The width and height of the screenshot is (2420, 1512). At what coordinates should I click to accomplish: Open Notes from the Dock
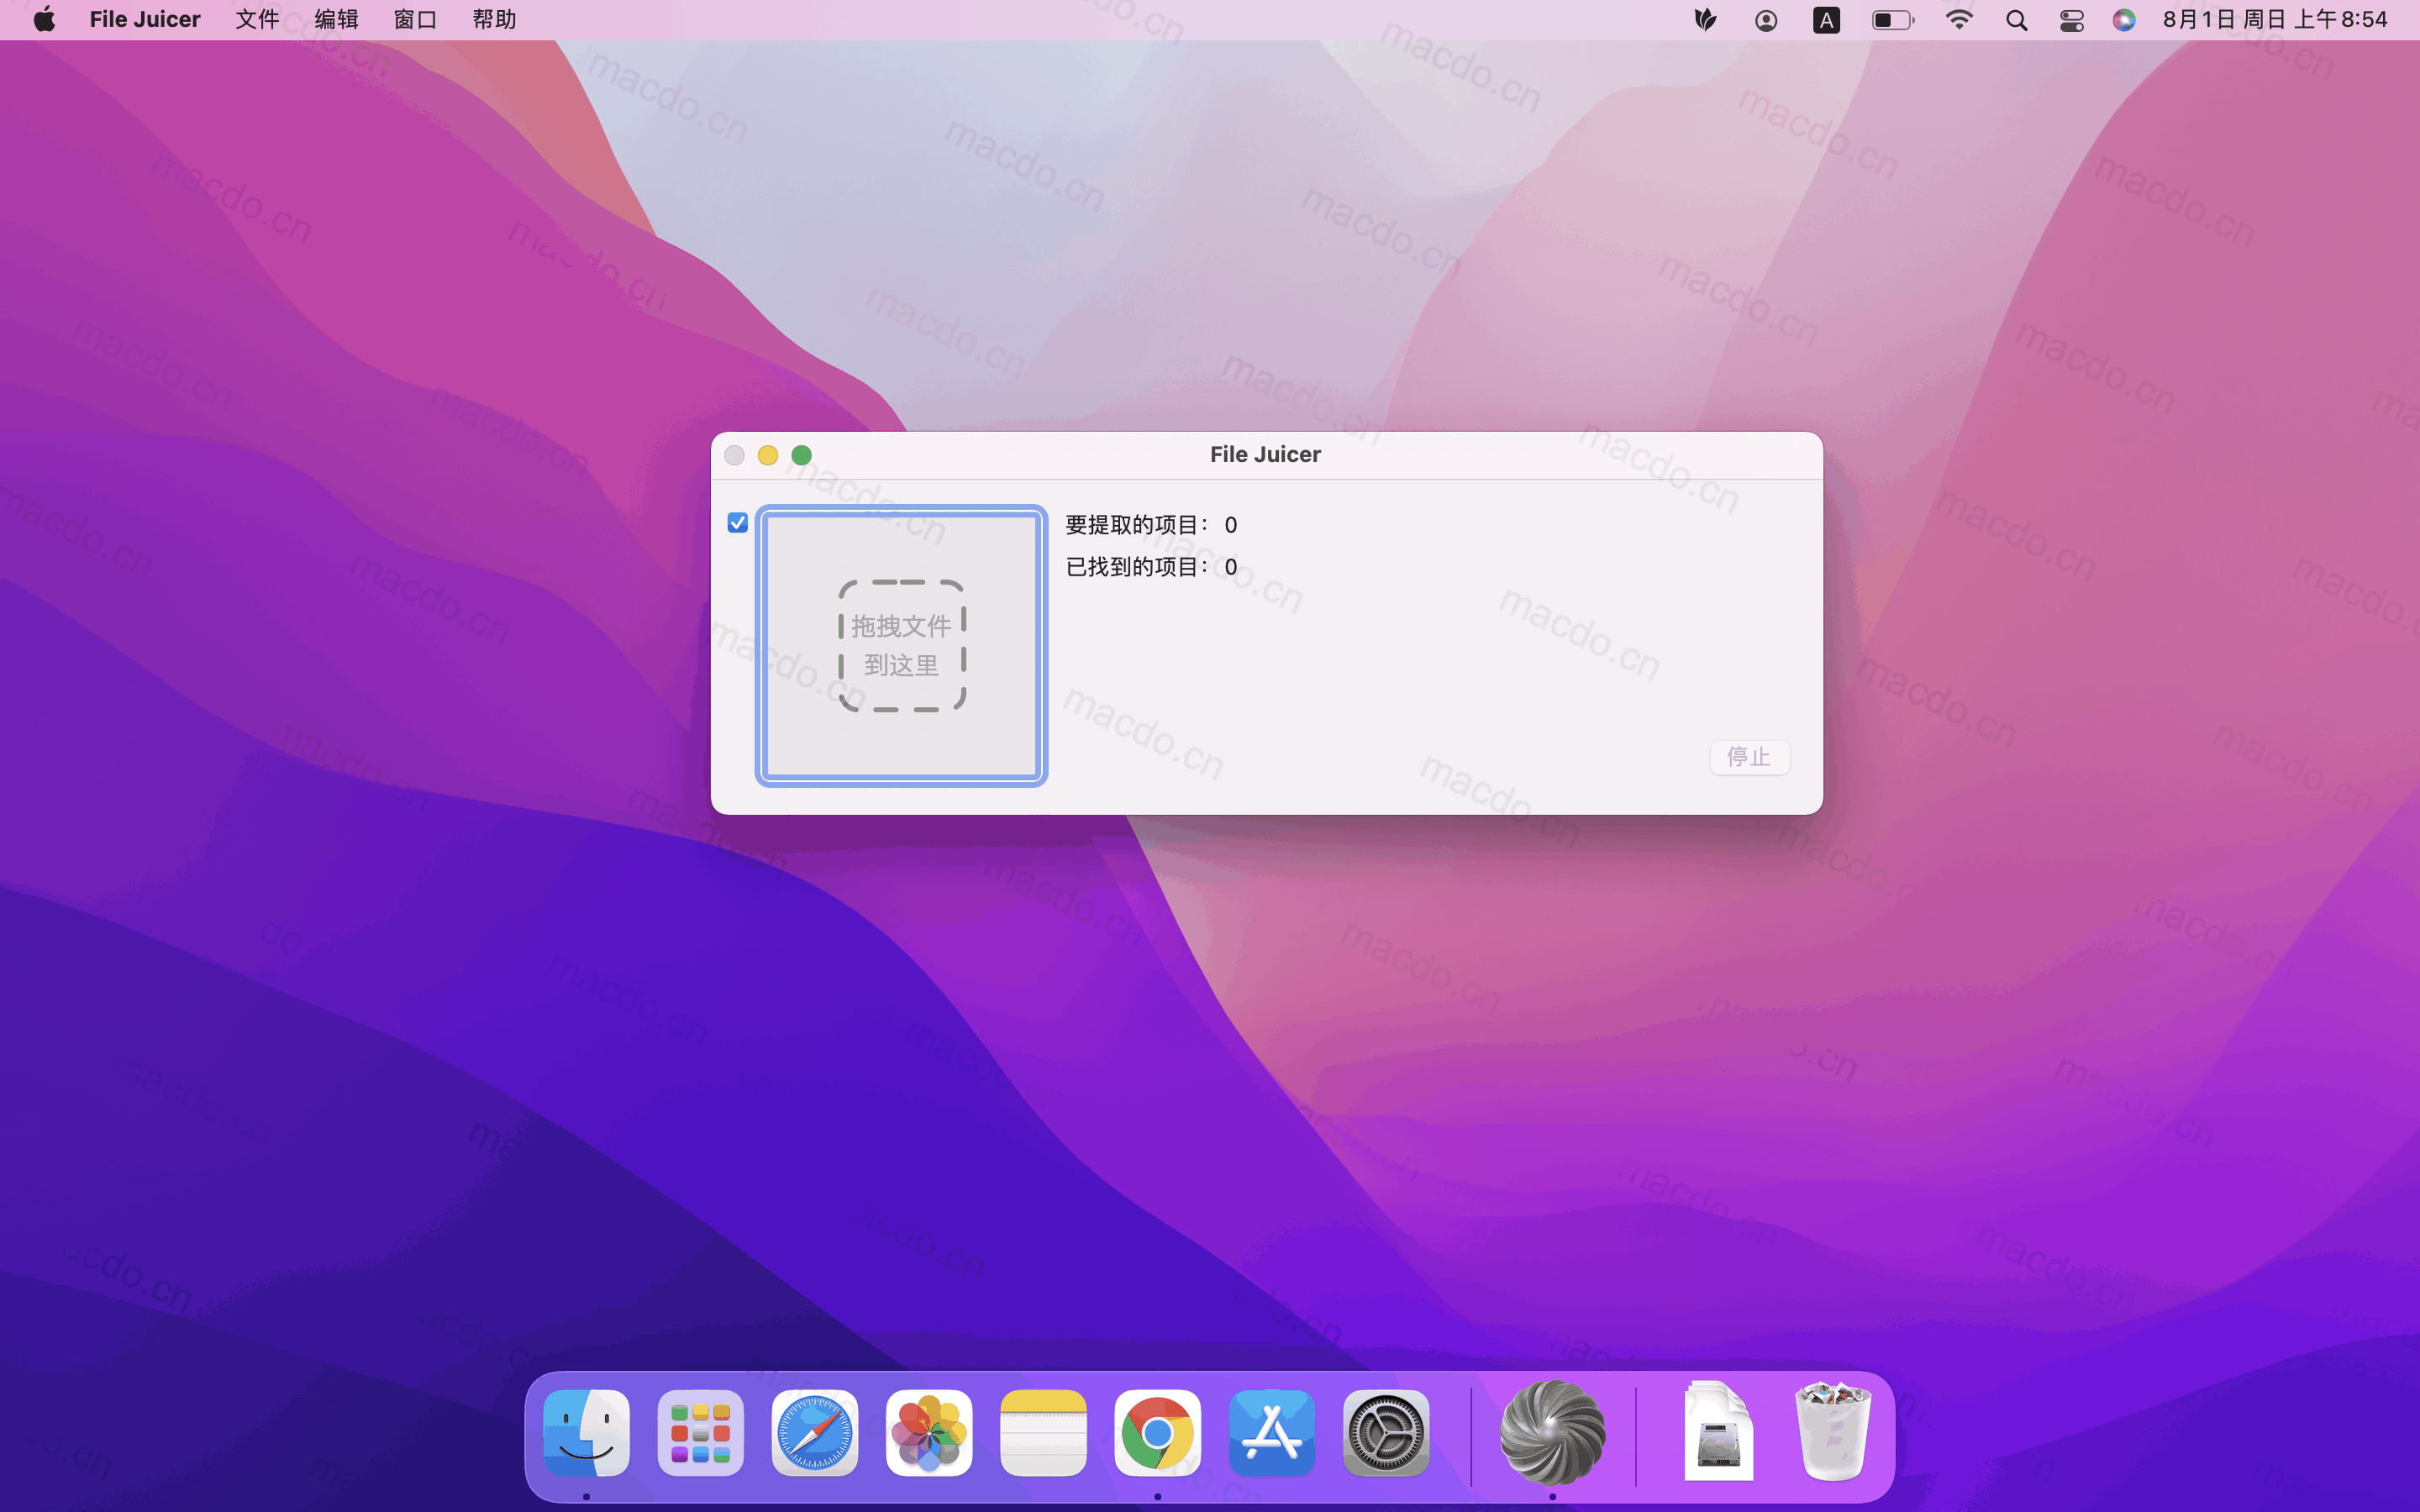tap(1043, 1433)
